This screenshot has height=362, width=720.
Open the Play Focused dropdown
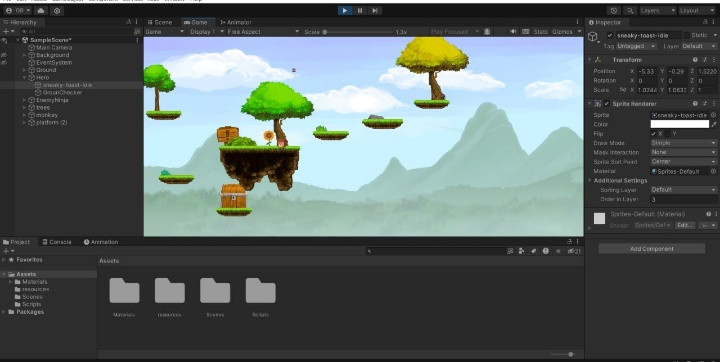coord(454,32)
